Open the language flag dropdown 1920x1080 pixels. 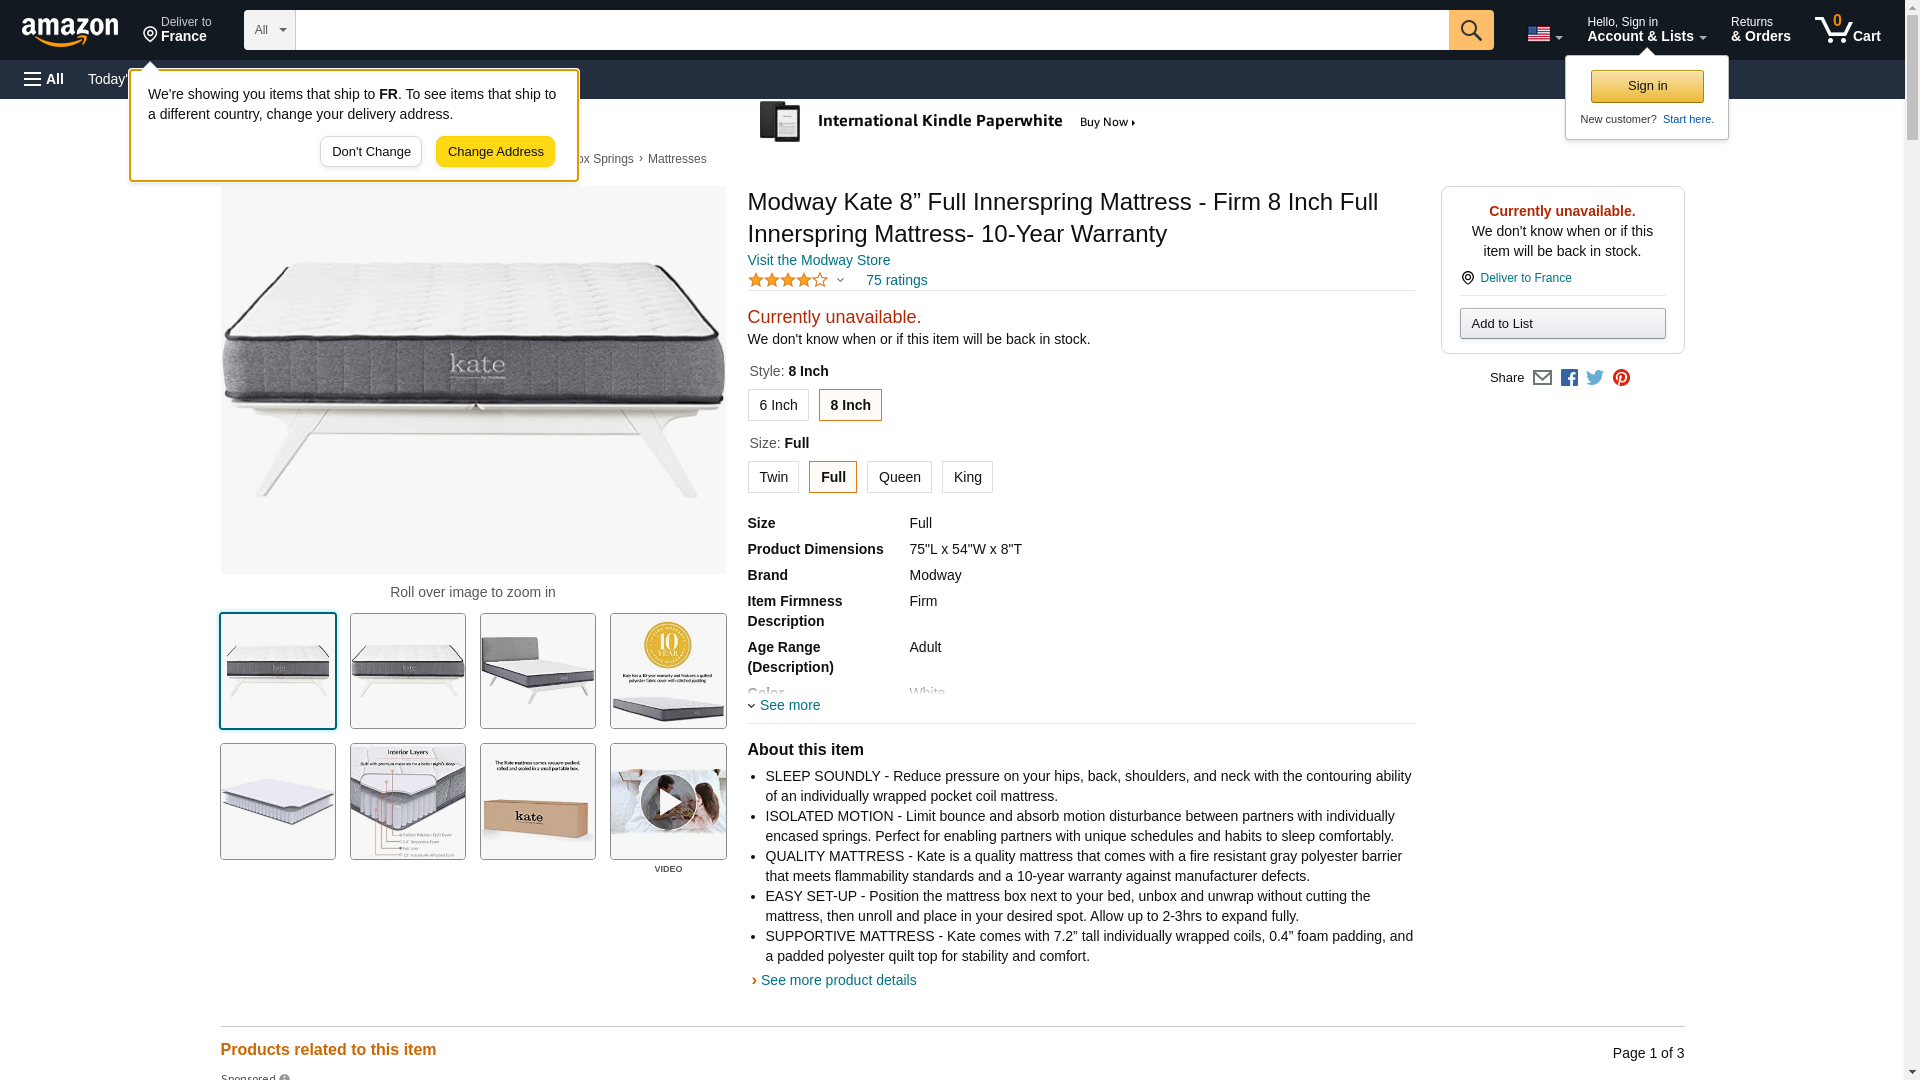1544,34
